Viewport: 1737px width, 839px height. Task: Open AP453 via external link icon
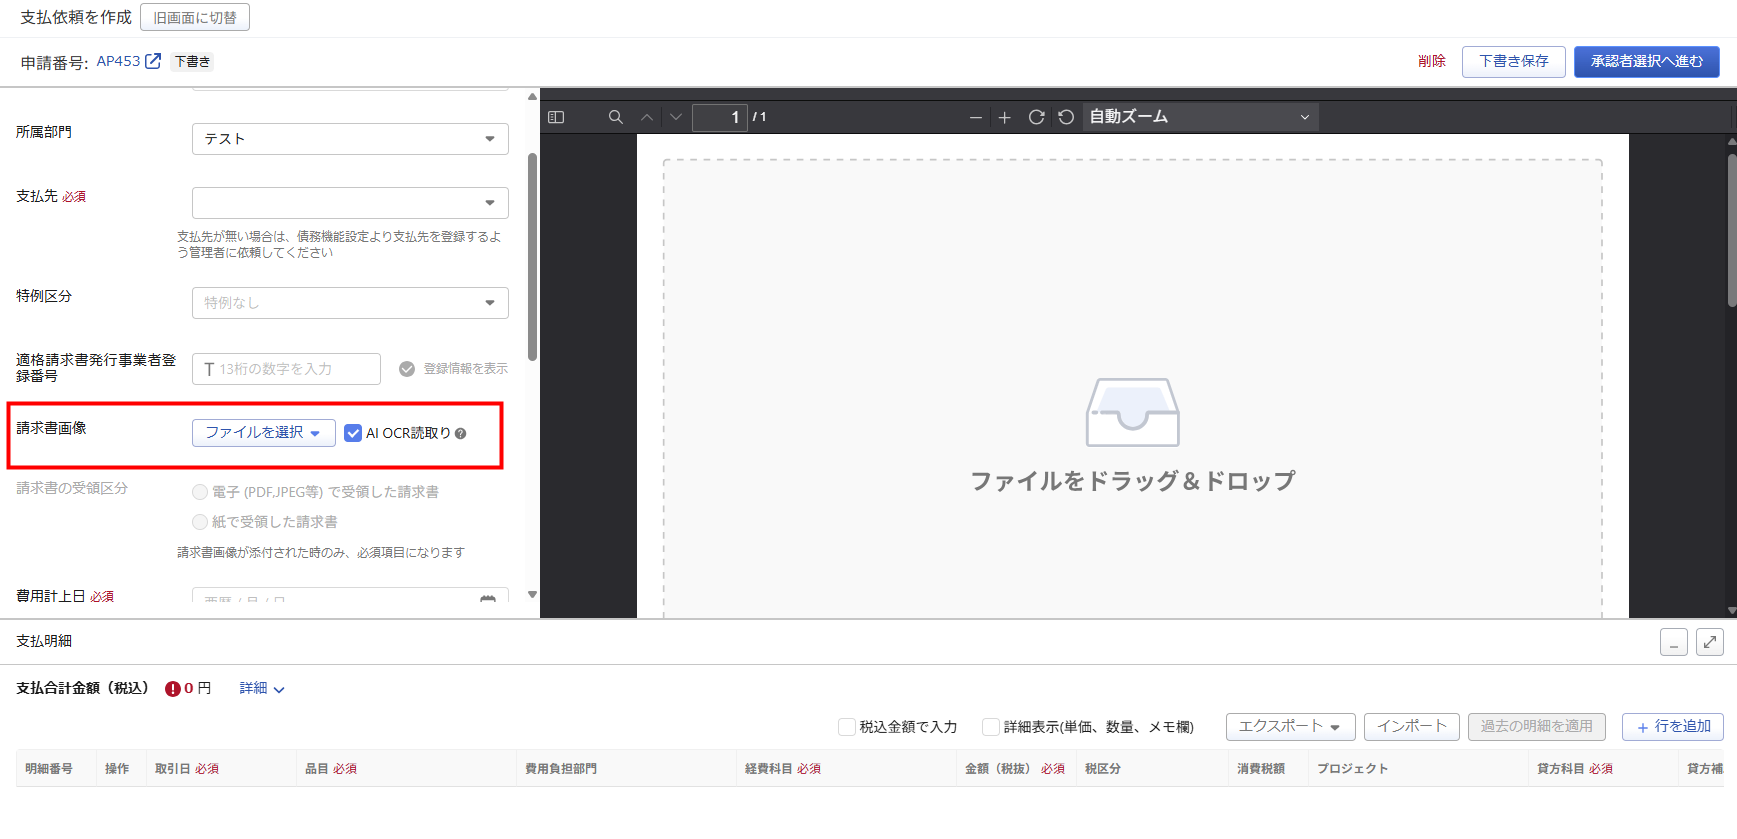coord(153,61)
